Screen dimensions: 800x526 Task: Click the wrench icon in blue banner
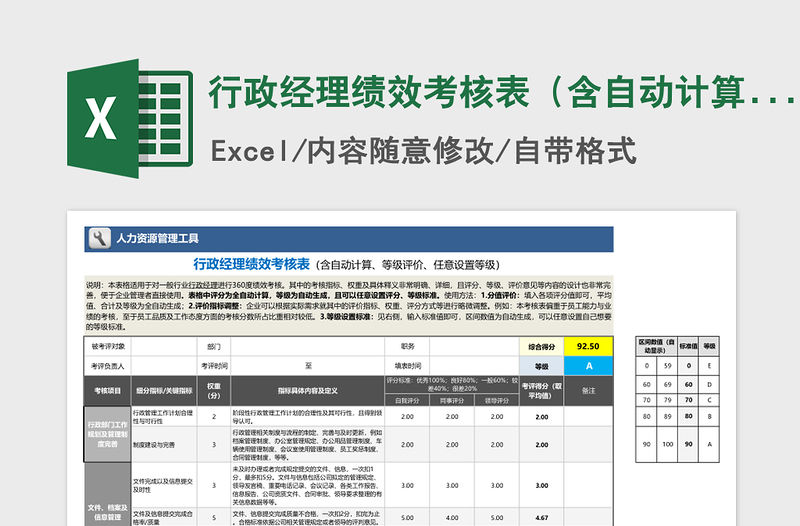pyautogui.click(x=99, y=238)
